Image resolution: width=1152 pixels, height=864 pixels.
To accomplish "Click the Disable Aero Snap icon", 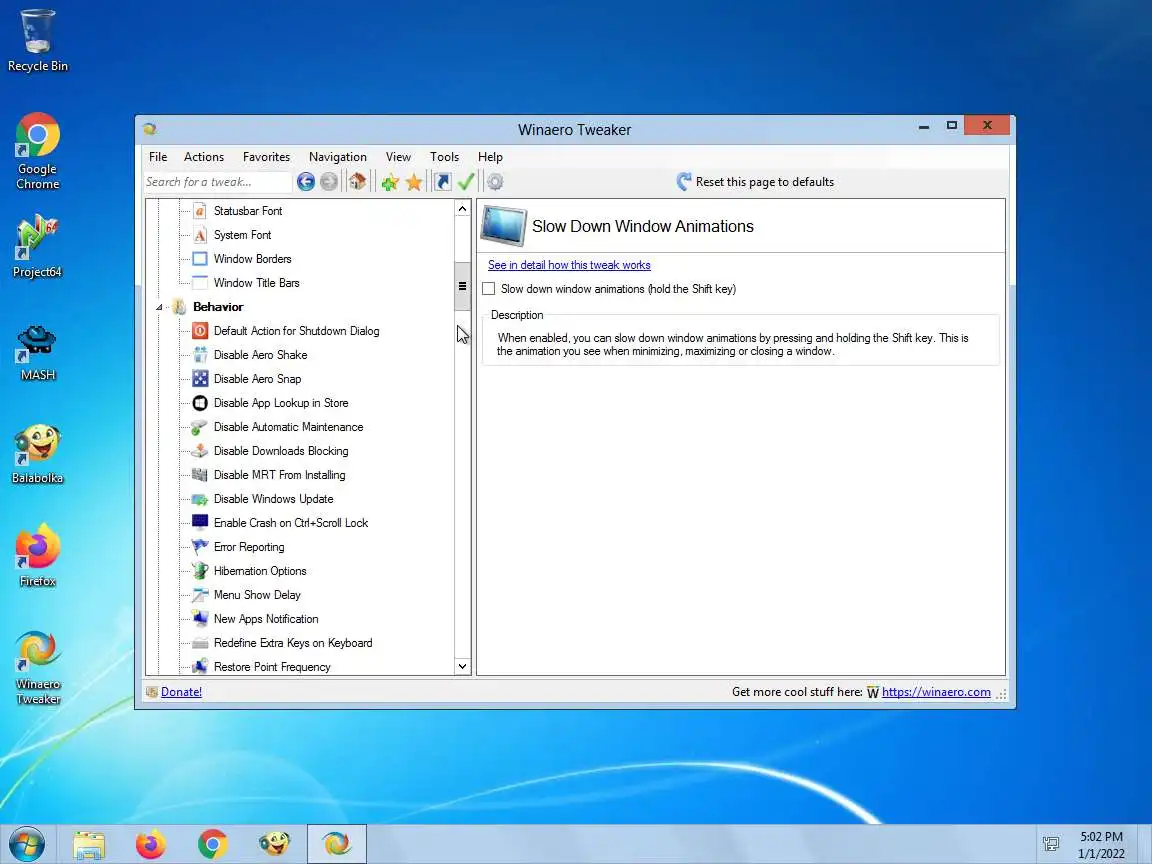I will 200,379.
